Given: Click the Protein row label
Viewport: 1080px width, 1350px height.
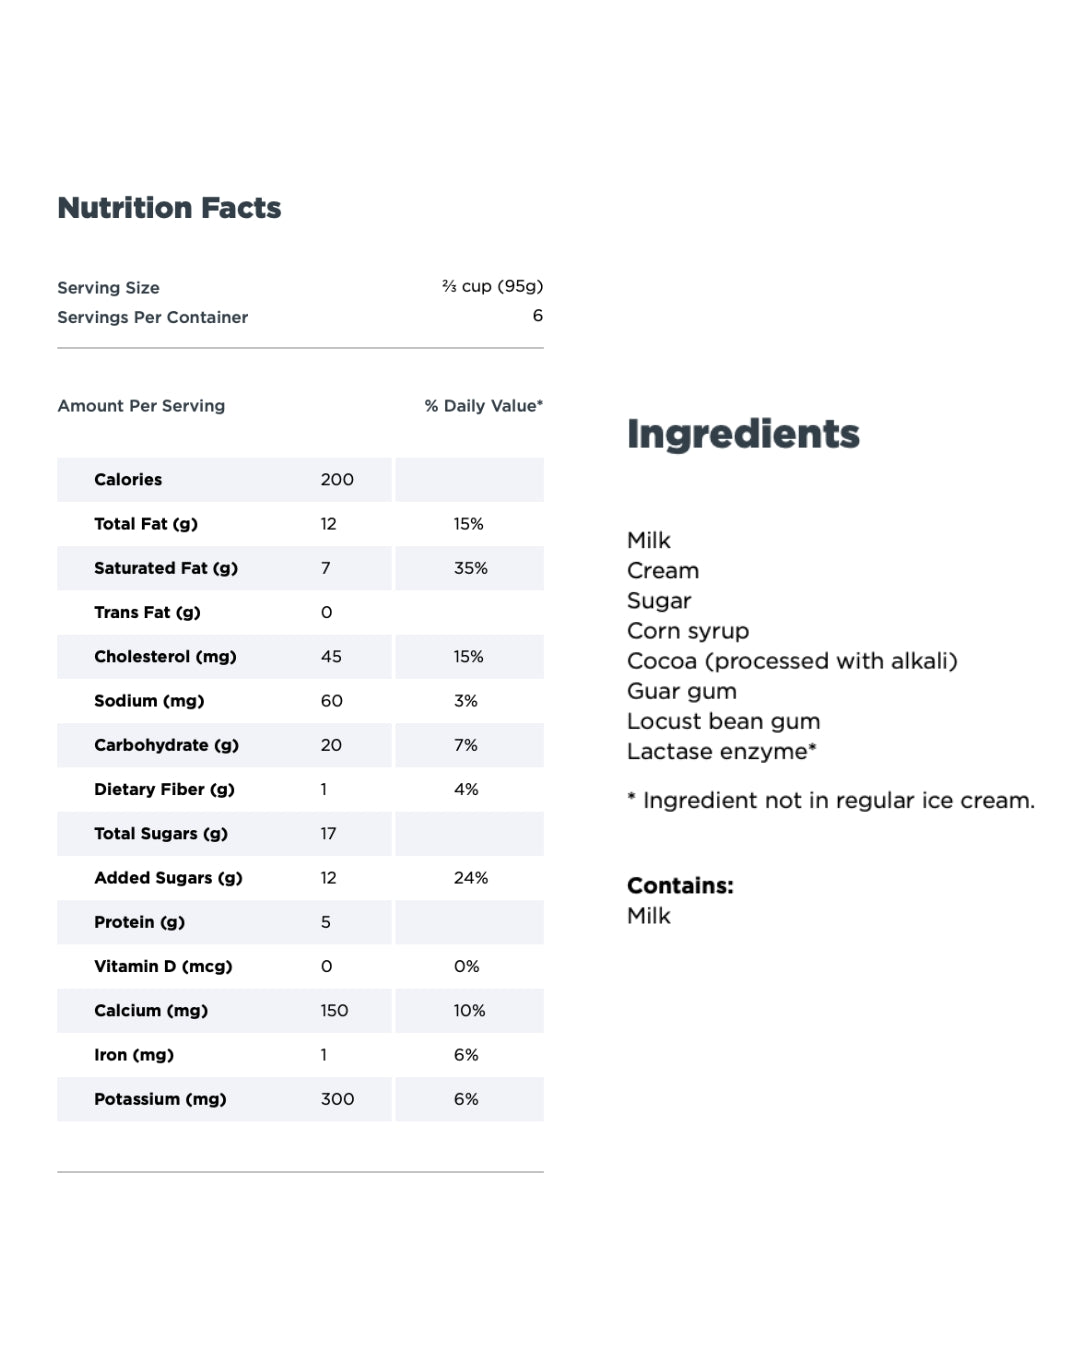Looking at the screenshot, I should [x=139, y=922].
